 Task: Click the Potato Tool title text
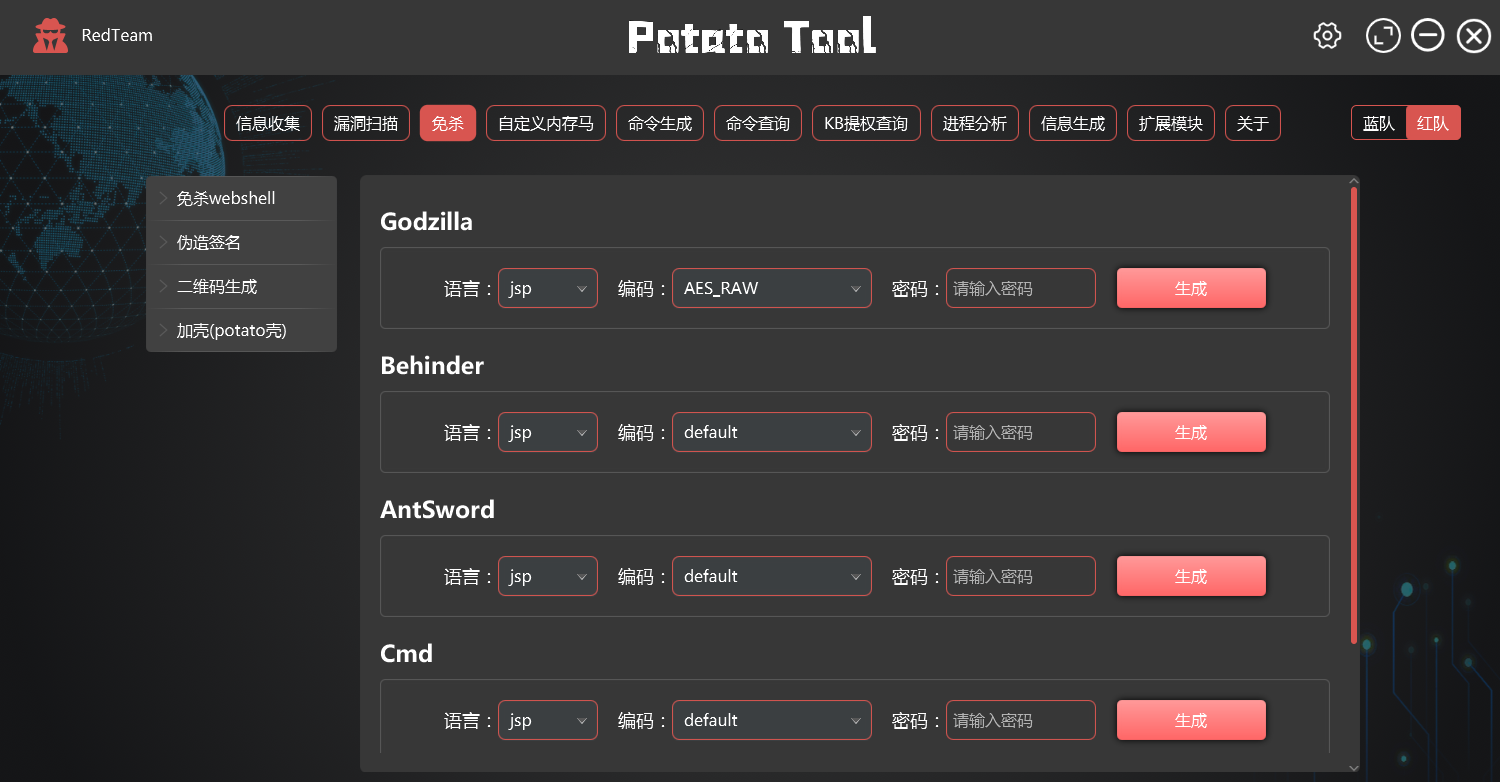click(x=751, y=36)
